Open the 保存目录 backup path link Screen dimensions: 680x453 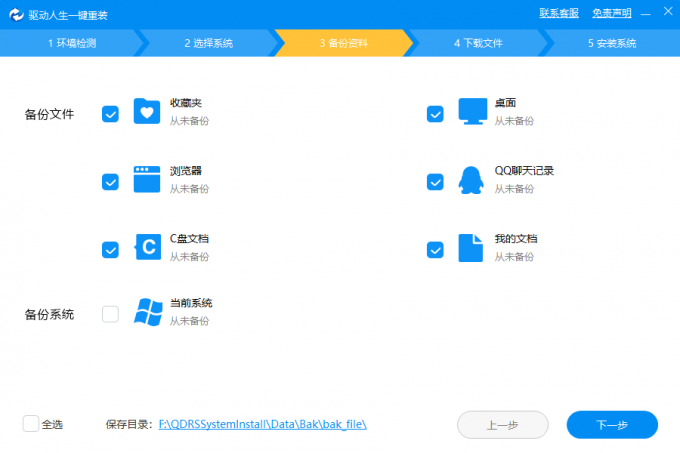click(x=263, y=424)
